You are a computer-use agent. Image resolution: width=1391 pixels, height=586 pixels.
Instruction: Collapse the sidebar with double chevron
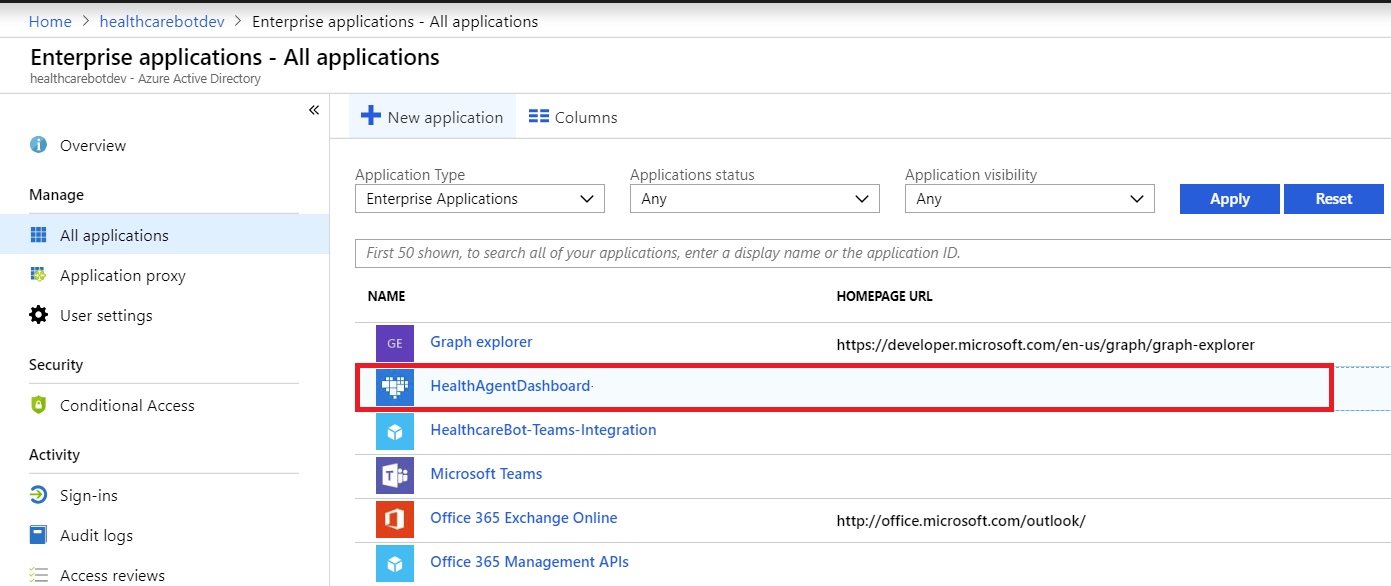(x=314, y=110)
